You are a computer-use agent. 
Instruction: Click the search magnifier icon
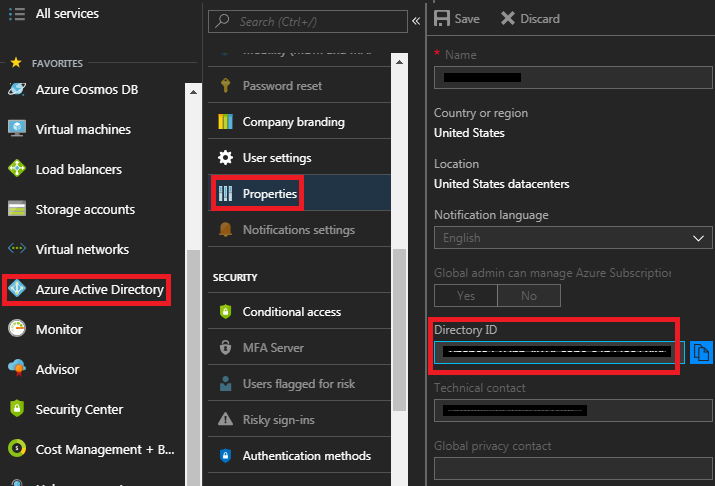[223, 21]
